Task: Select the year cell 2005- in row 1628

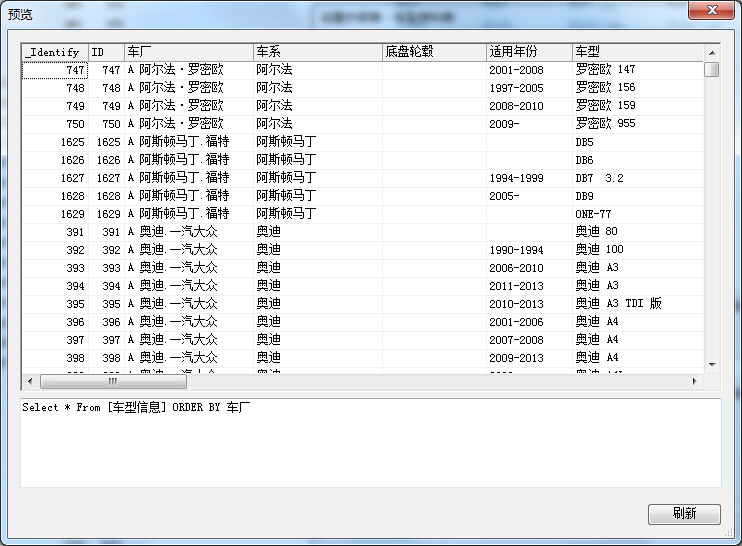Action: pos(530,196)
